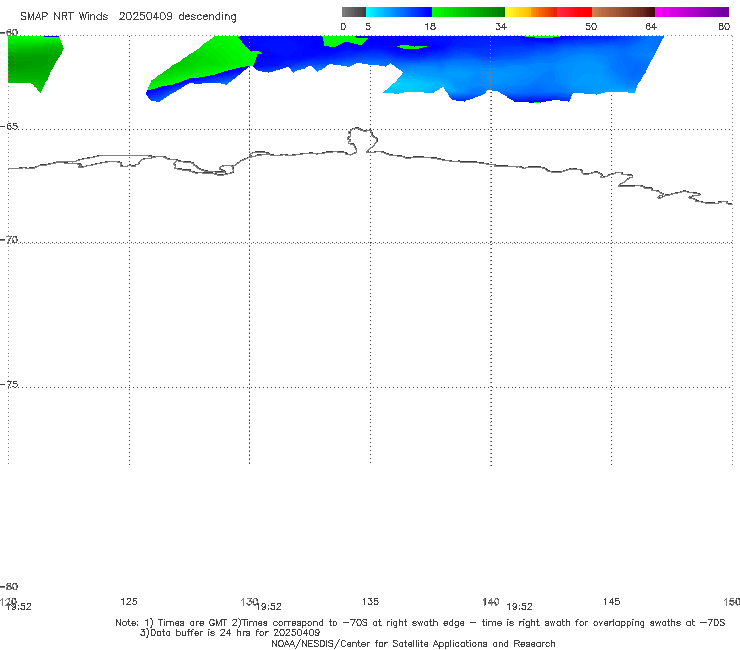This screenshot has height=650, width=740.
Task: Click the '19:52' time label beside longitude 140
Action: 520,607
